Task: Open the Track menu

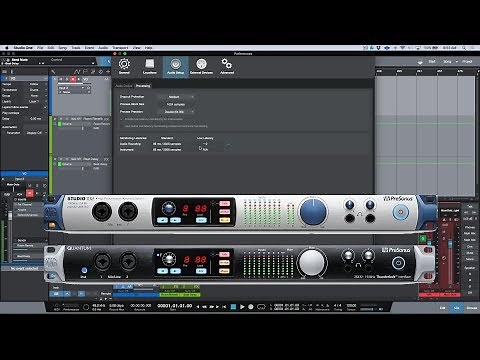Action: [x=76, y=48]
